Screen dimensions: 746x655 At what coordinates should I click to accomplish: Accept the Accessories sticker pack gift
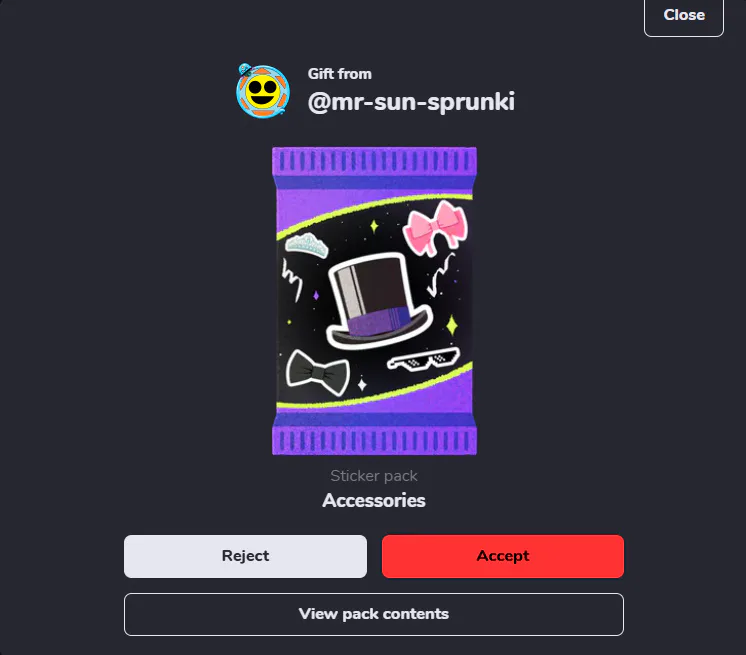[x=502, y=556]
